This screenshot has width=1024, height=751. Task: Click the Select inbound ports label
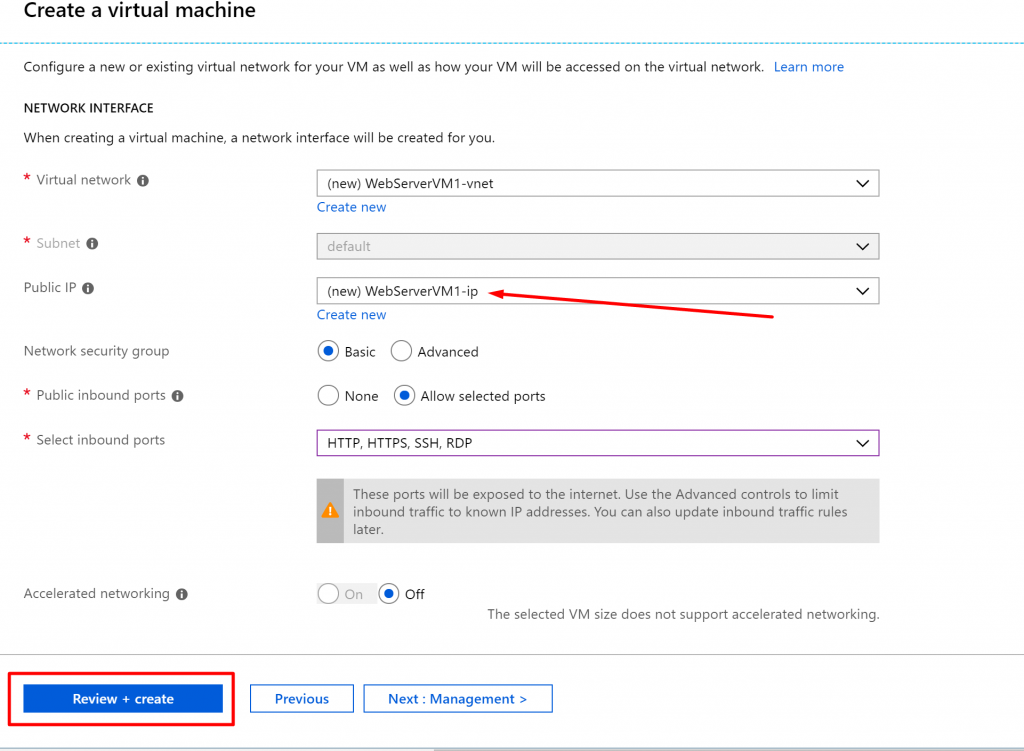tap(101, 440)
